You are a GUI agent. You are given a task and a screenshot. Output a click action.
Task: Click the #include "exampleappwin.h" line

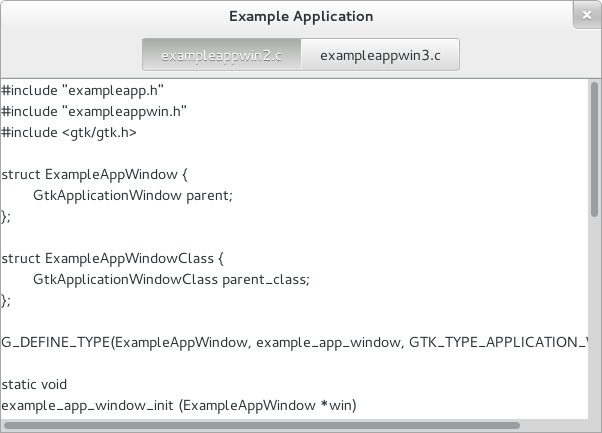pyautogui.click(x=96, y=111)
